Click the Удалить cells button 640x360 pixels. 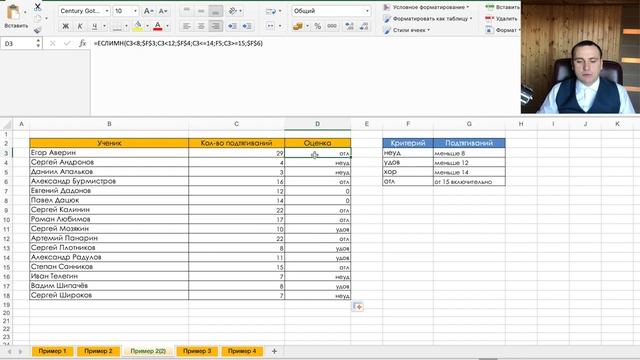tap(501, 19)
